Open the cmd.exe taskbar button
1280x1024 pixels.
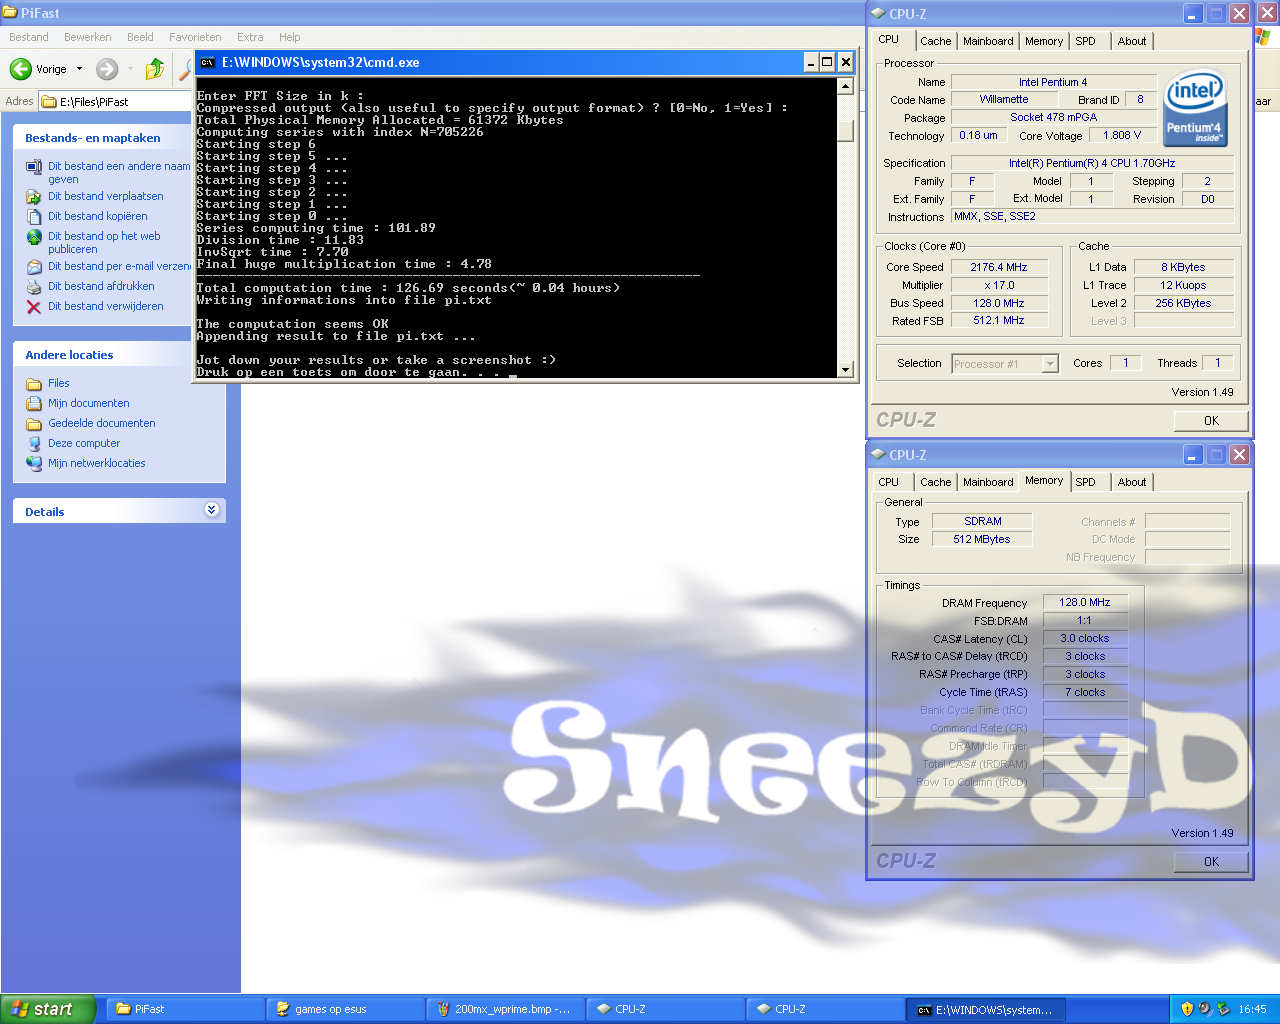tap(986, 1009)
